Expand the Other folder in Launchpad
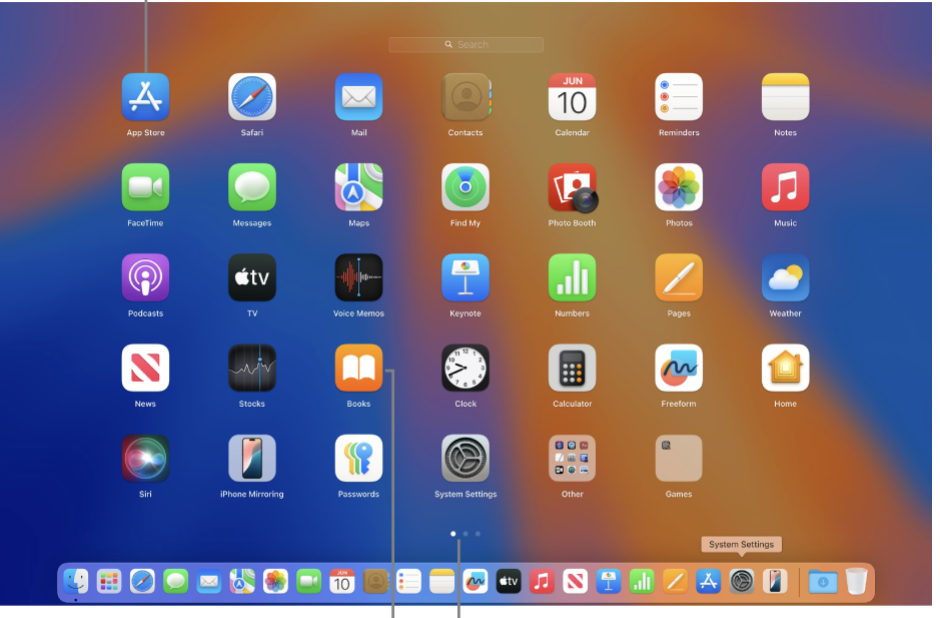 click(572, 458)
